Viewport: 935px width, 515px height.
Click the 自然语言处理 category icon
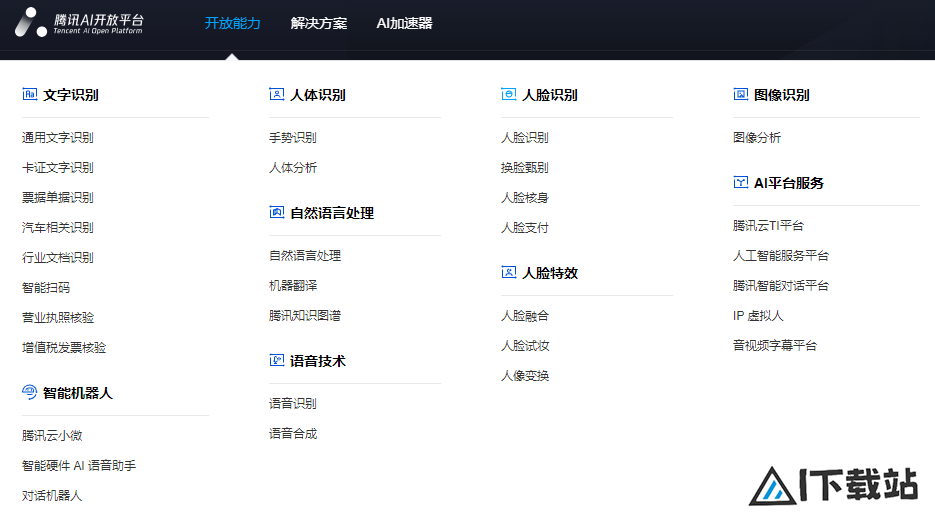click(277, 212)
